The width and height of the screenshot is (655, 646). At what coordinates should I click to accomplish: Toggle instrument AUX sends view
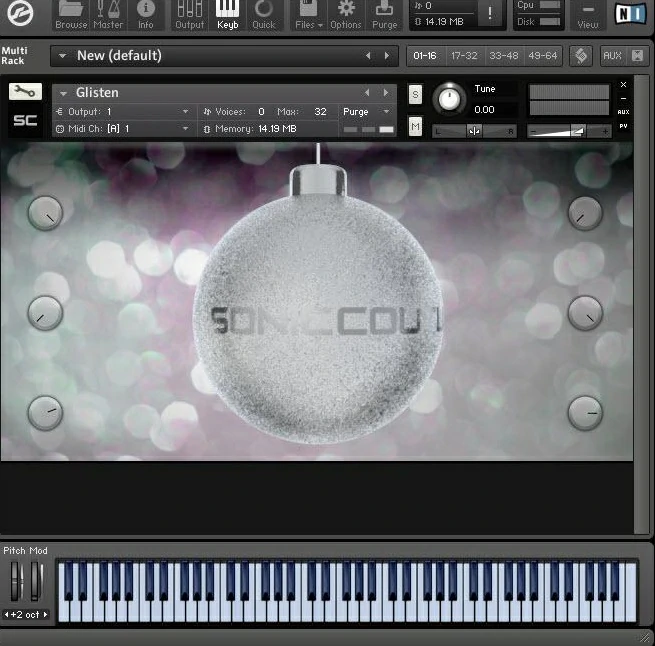tap(623, 112)
